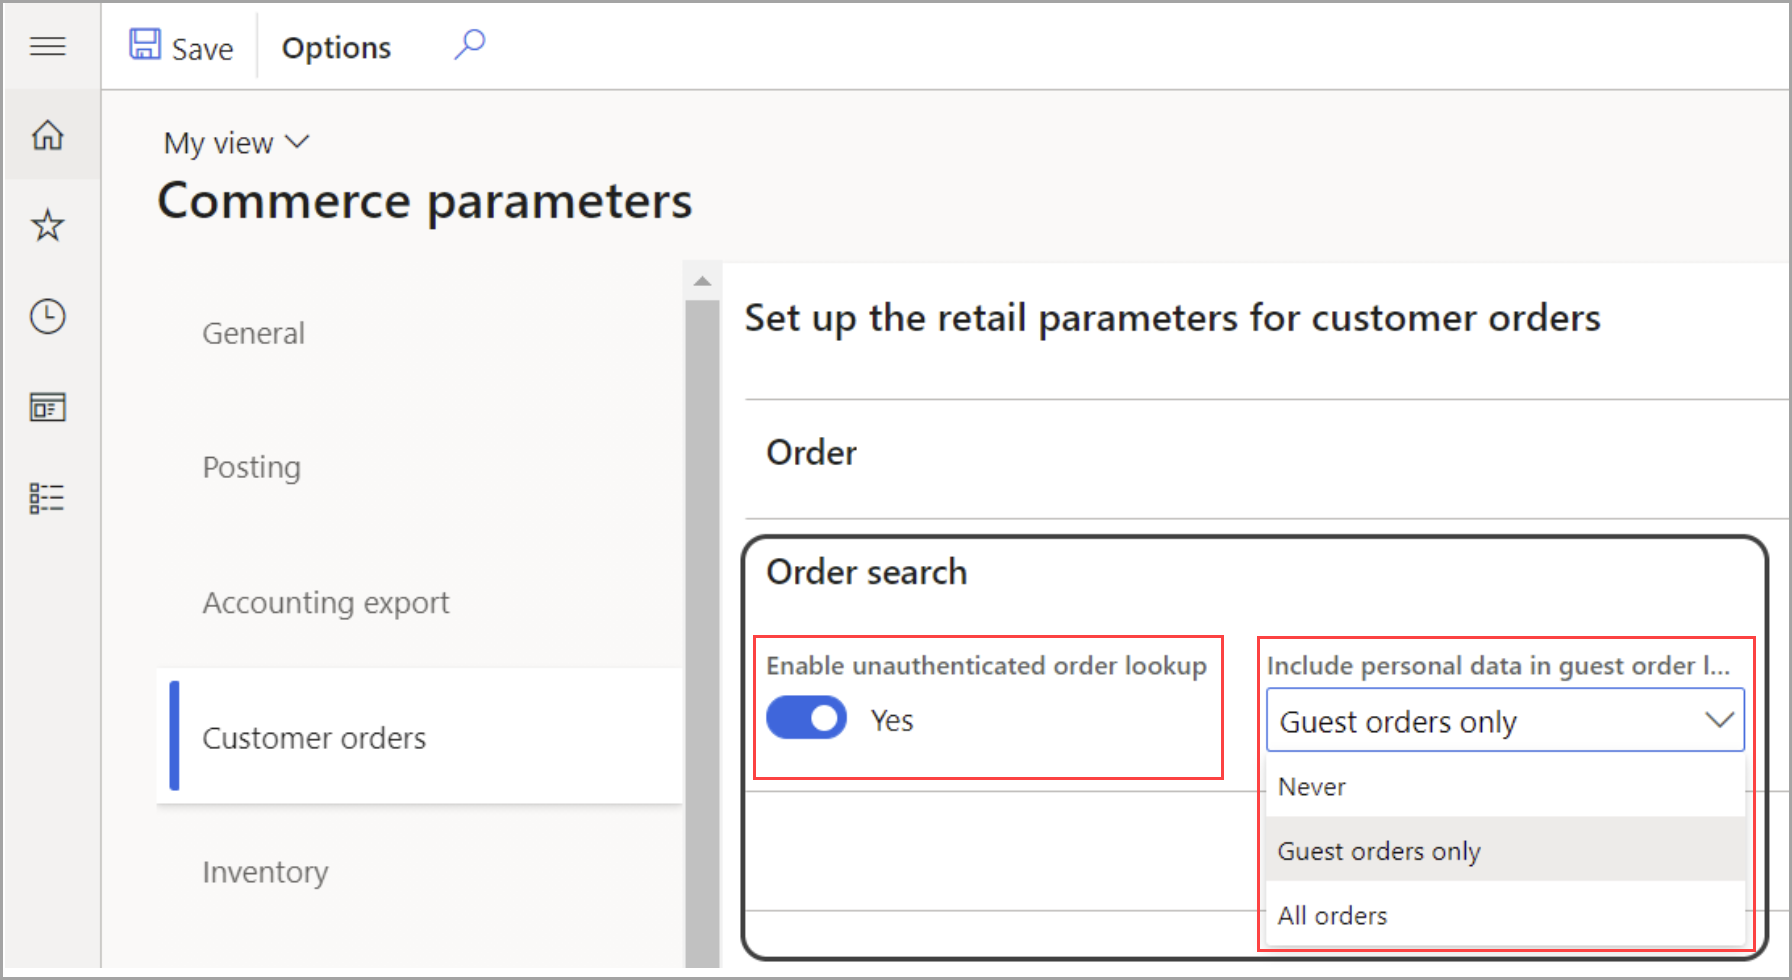The height and width of the screenshot is (980, 1792).
Task: Click the dropdown chevron of personal data field
Action: coord(1719,720)
